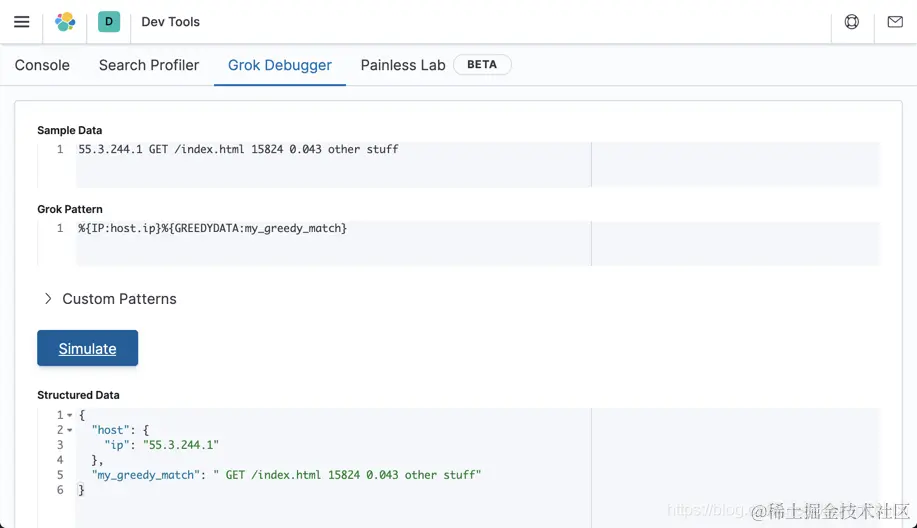Image resolution: width=917 pixels, height=528 pixels.
Task: Click the Grok Pattern heading
Action: click(70, 209)
